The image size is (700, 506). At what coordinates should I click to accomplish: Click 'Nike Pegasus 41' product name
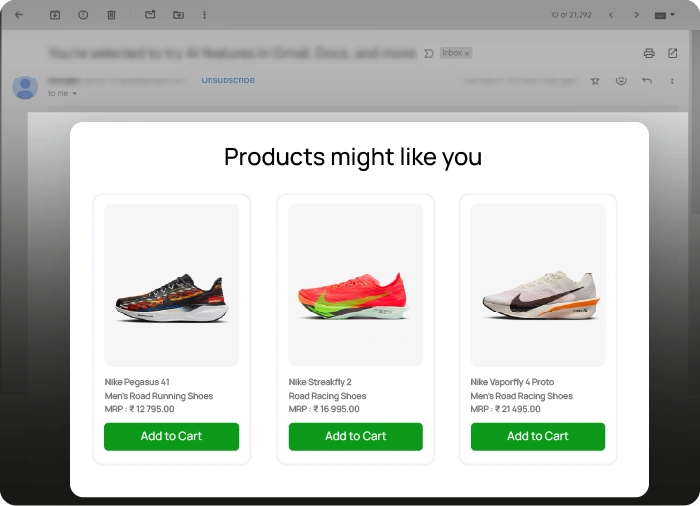coord(137,382)
